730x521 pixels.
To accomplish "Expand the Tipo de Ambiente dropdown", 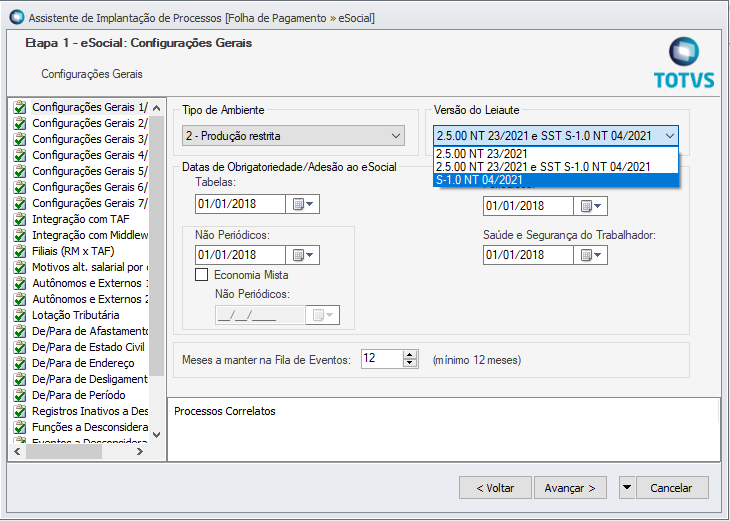I will point(397,136).
